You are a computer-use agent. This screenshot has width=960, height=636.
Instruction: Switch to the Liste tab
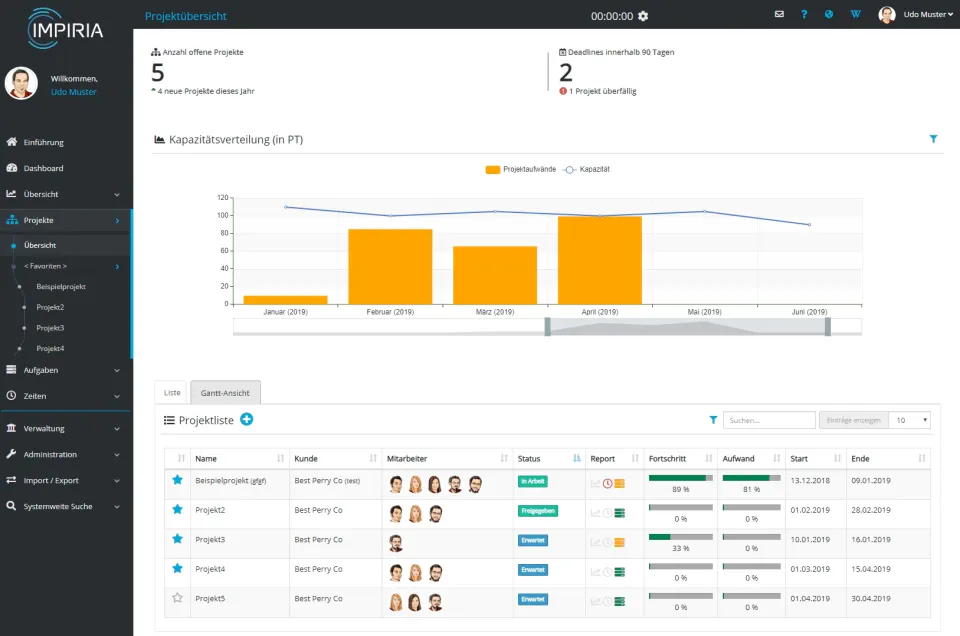[172, 392]
